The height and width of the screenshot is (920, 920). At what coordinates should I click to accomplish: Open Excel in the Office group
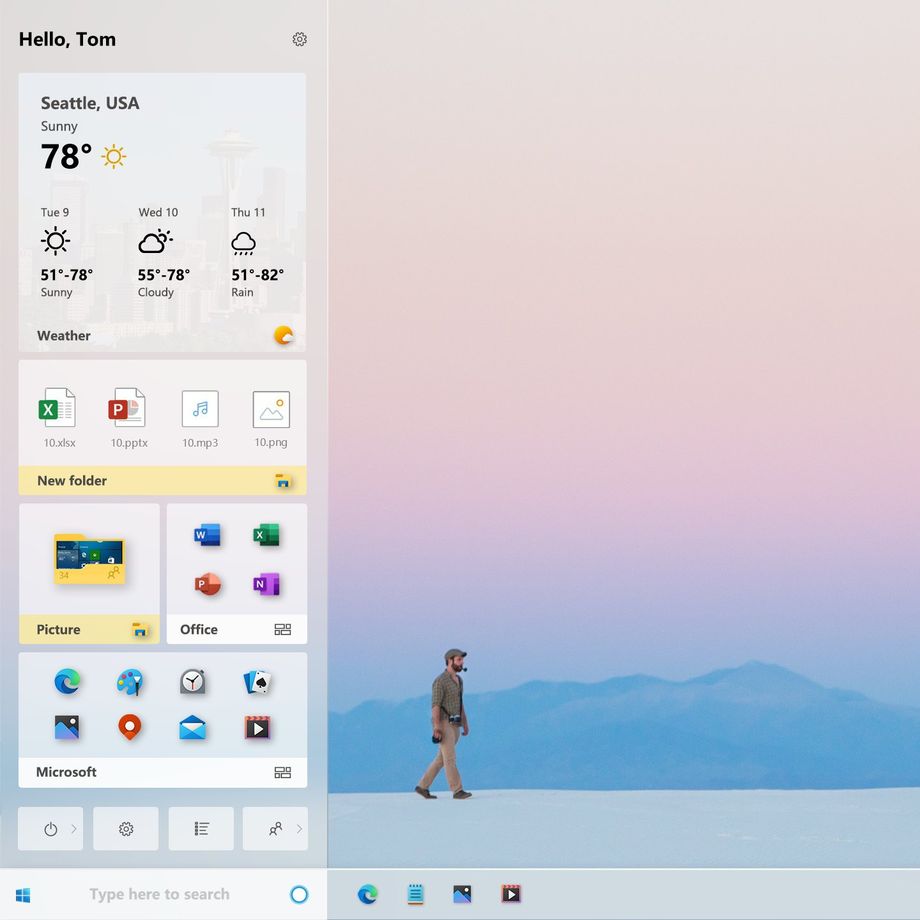tap(266, 535)
